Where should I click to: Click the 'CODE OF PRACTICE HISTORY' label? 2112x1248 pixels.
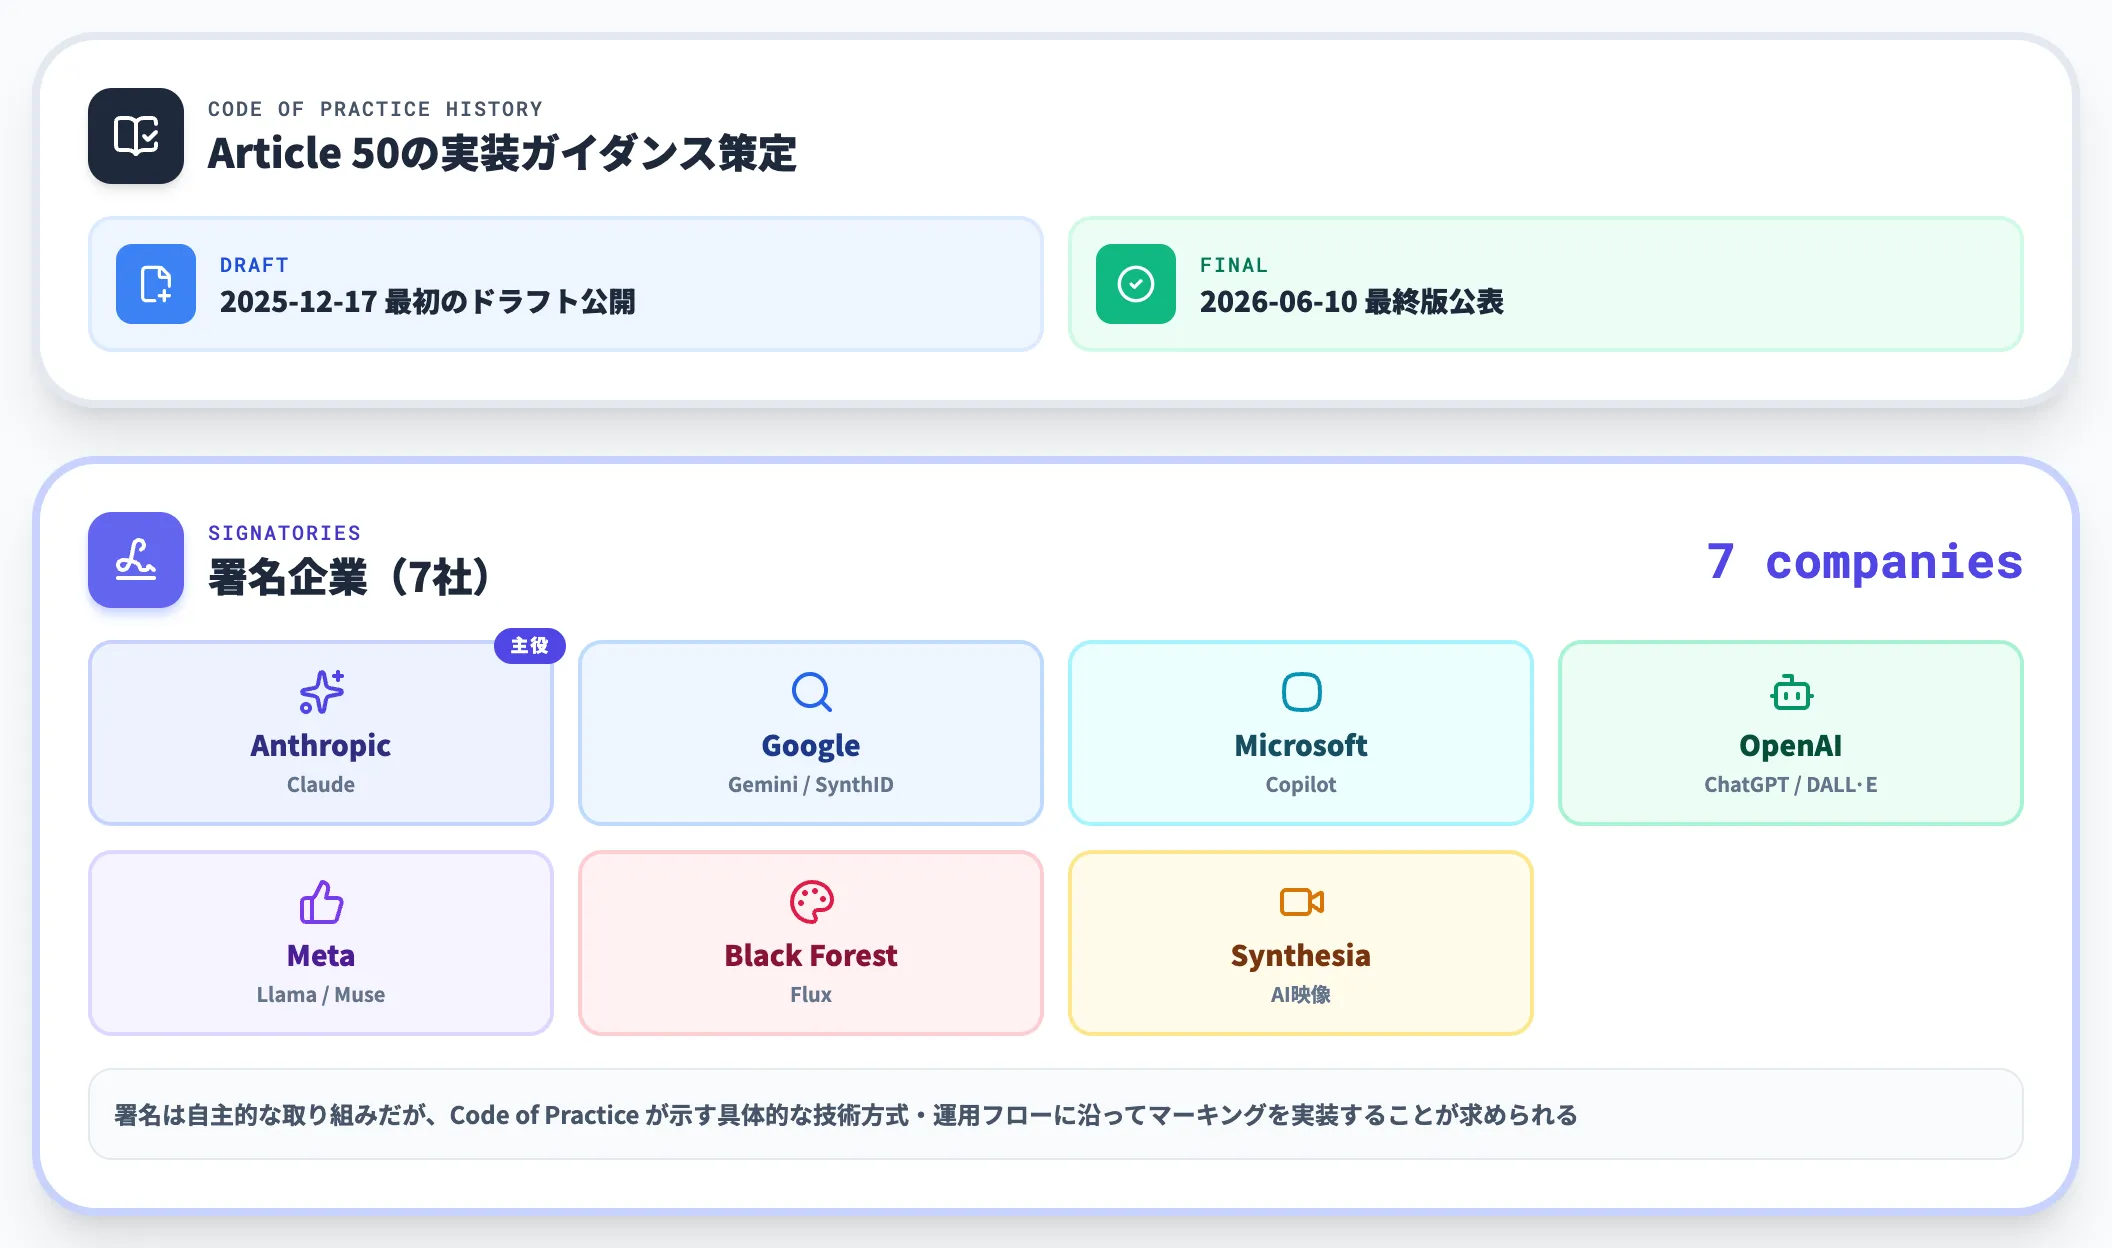pyautogui.click(x=375, y=109)
